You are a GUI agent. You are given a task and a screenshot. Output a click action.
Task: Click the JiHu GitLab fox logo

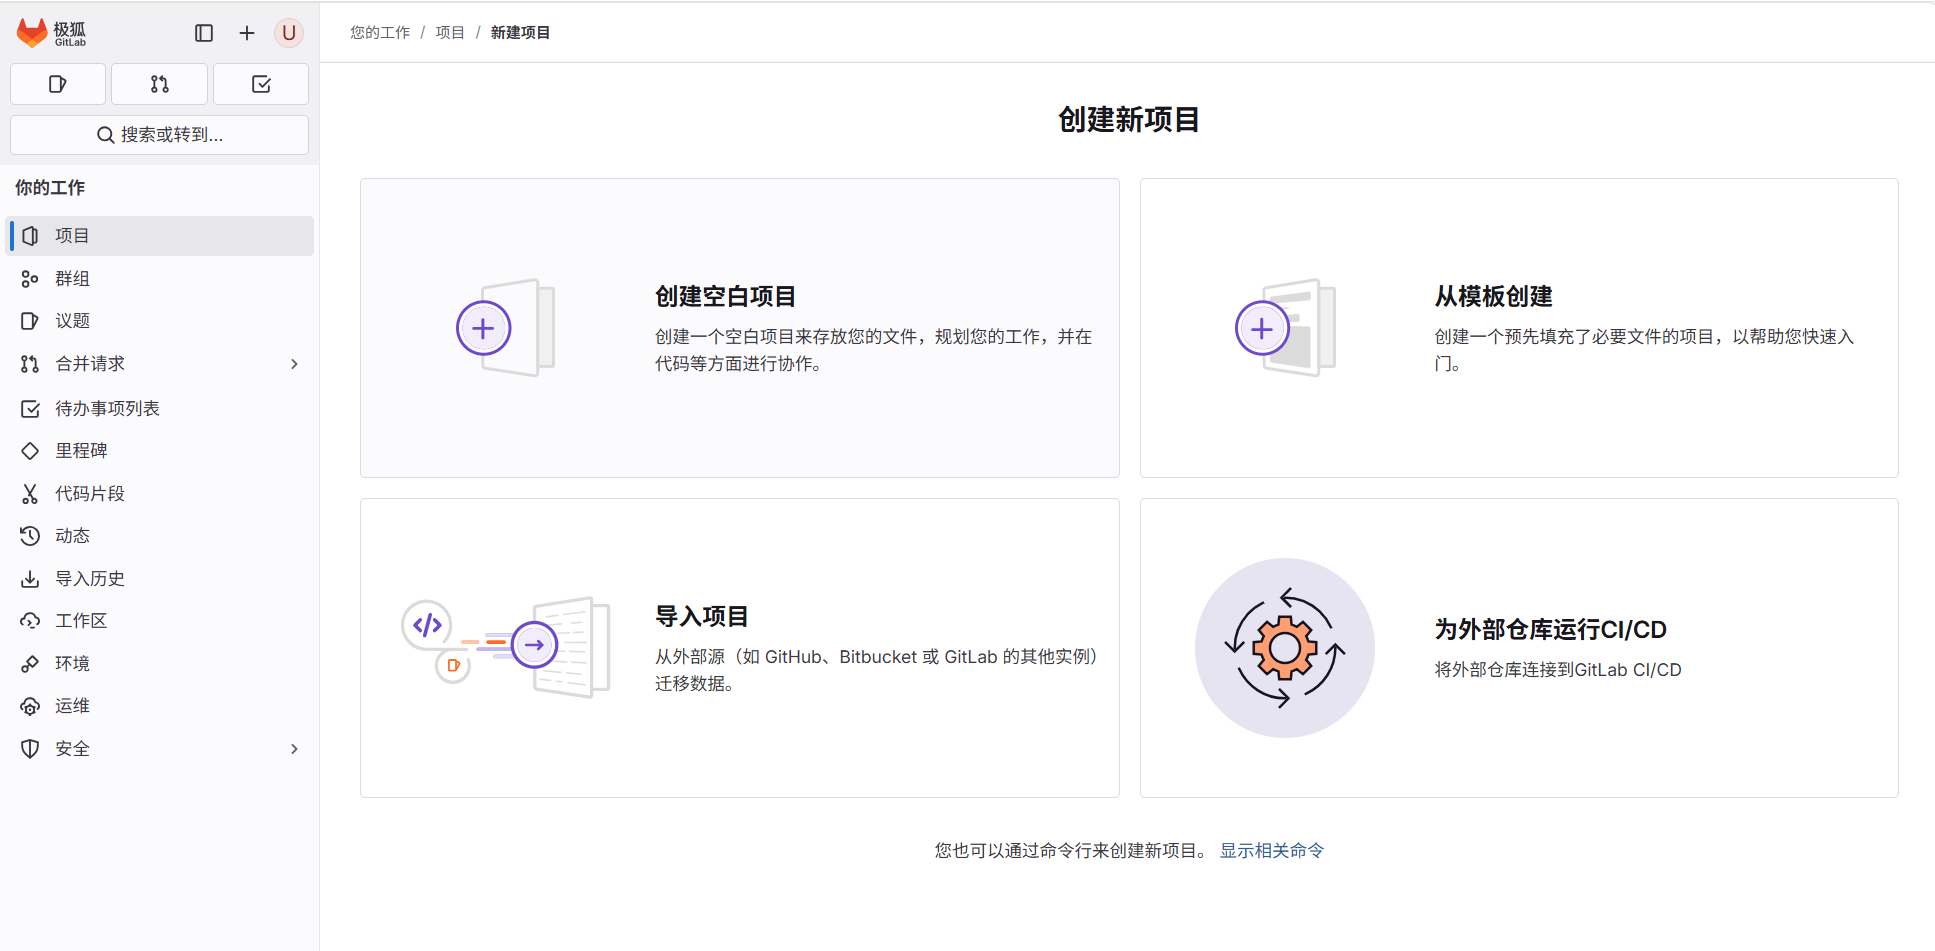(51, 33)
